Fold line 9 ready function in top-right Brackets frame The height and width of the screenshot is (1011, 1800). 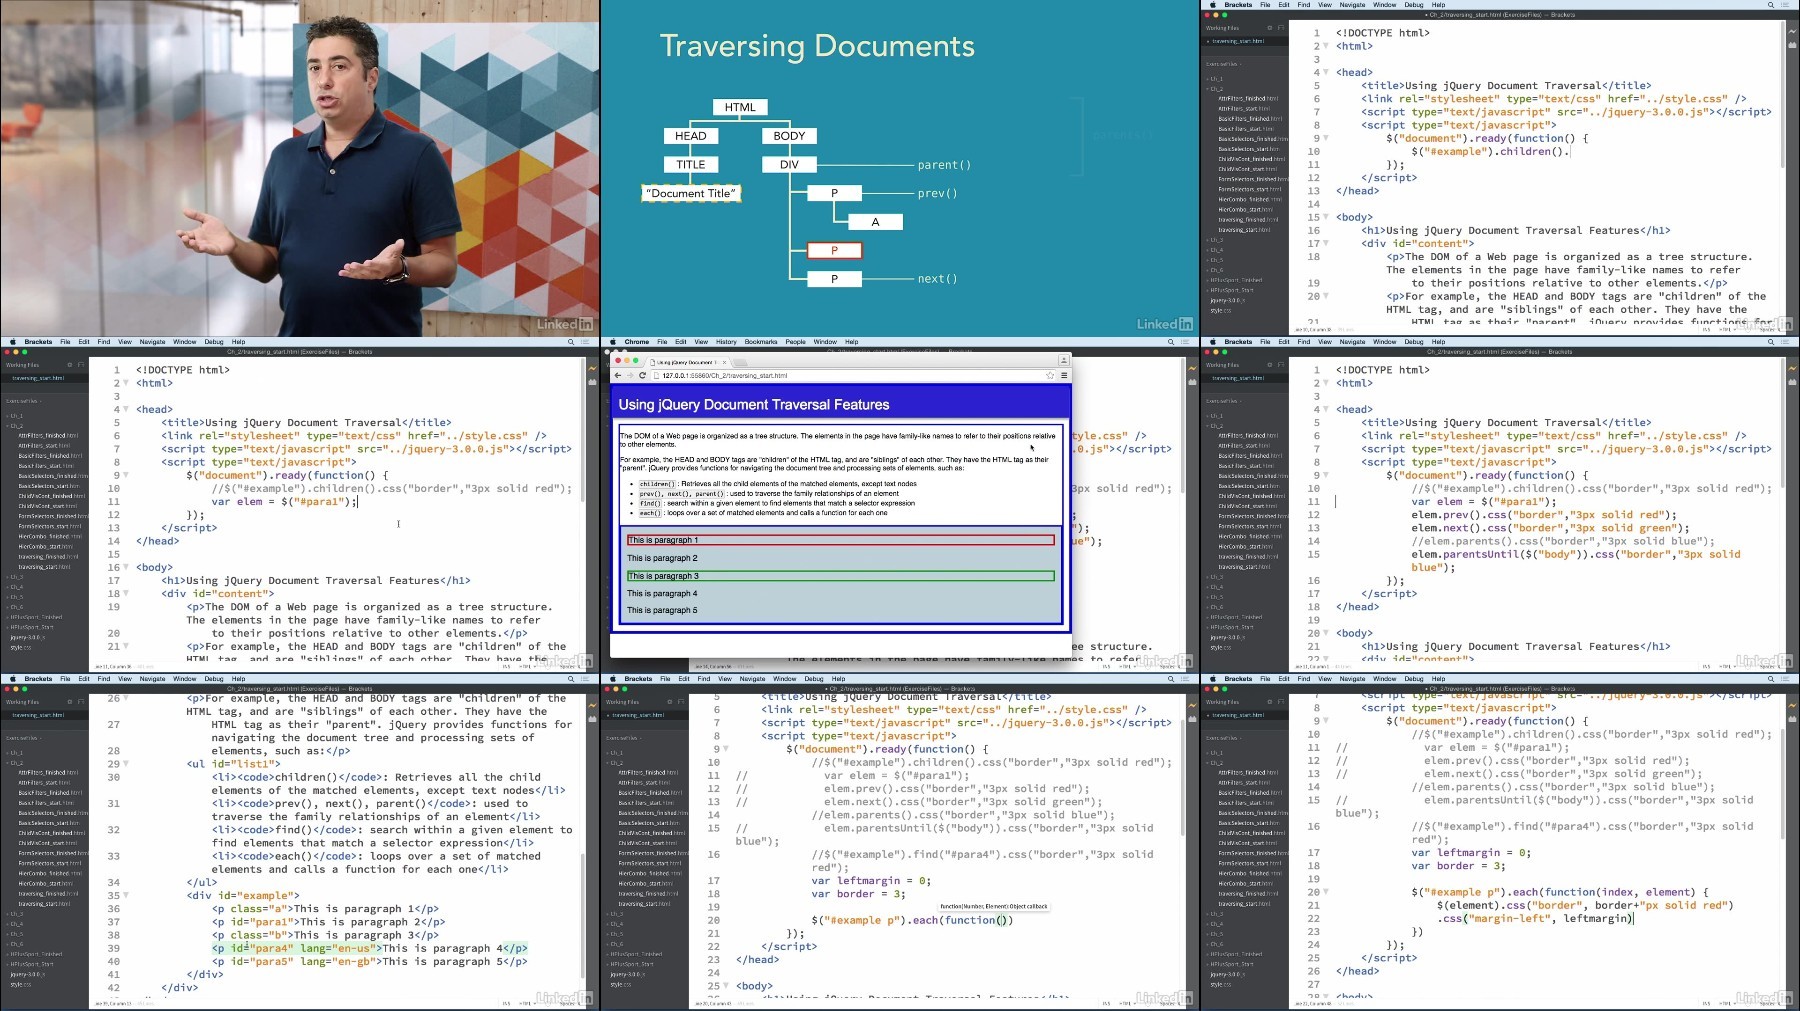pos(1326,138)
